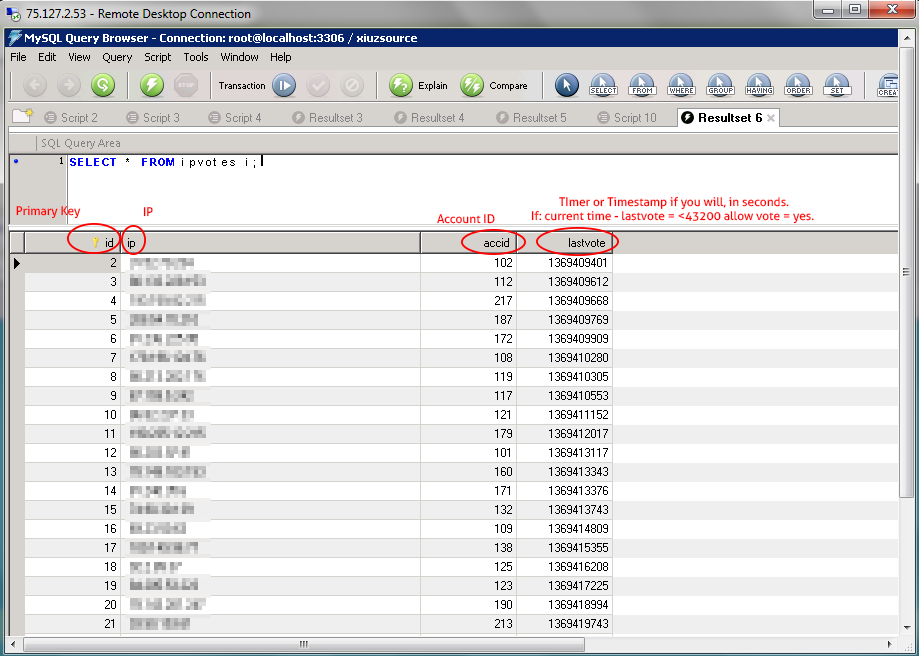The image size is (919, 656).
Task: Select lastvote cell 1369419743
Action: [564, 624]
